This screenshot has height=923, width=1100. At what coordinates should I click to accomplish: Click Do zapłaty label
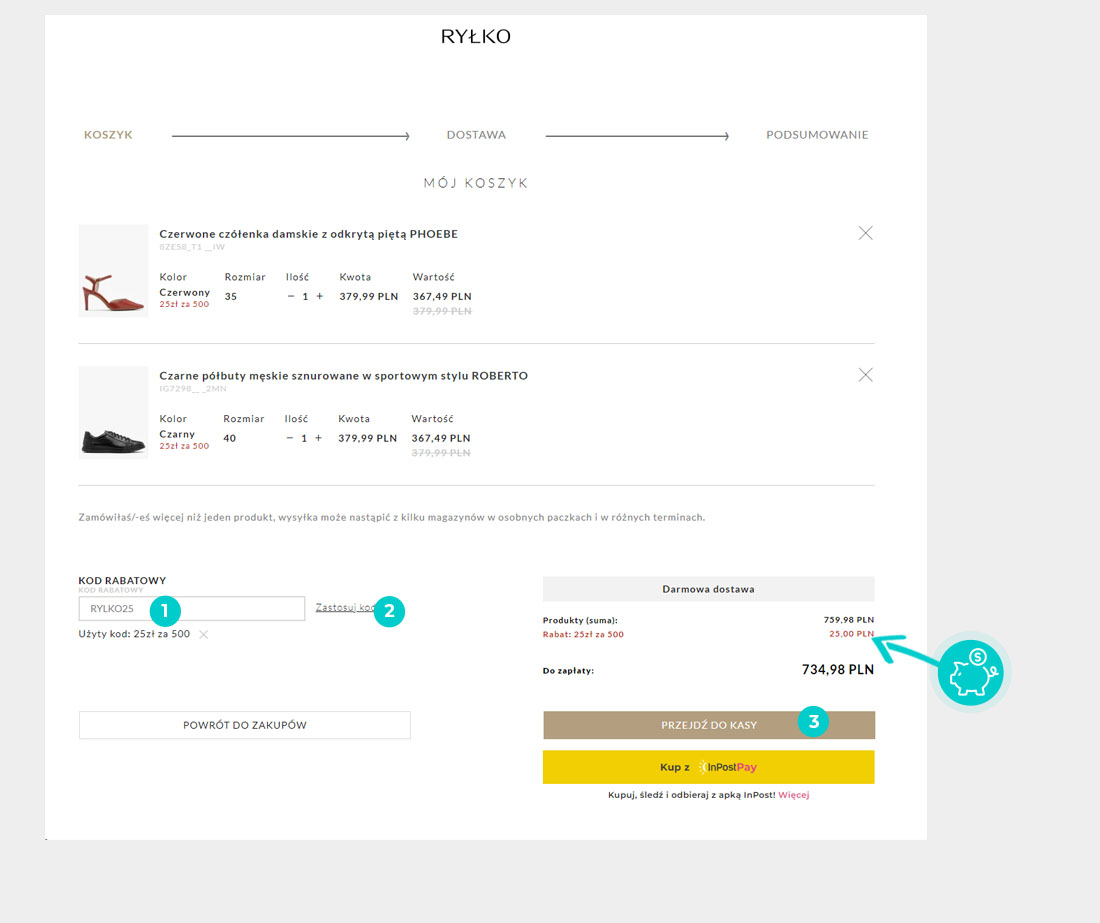pos(568,671)
